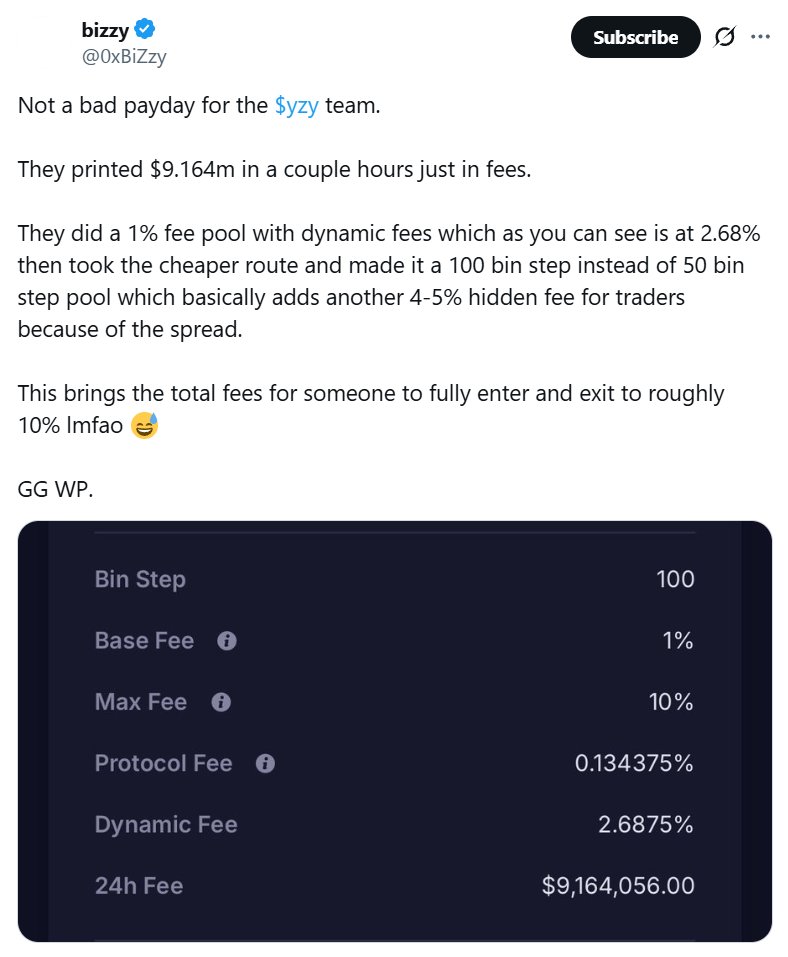Click the Dynamic Fee value 2.6875%
This screenshot has height=957, width=788.
646,825
